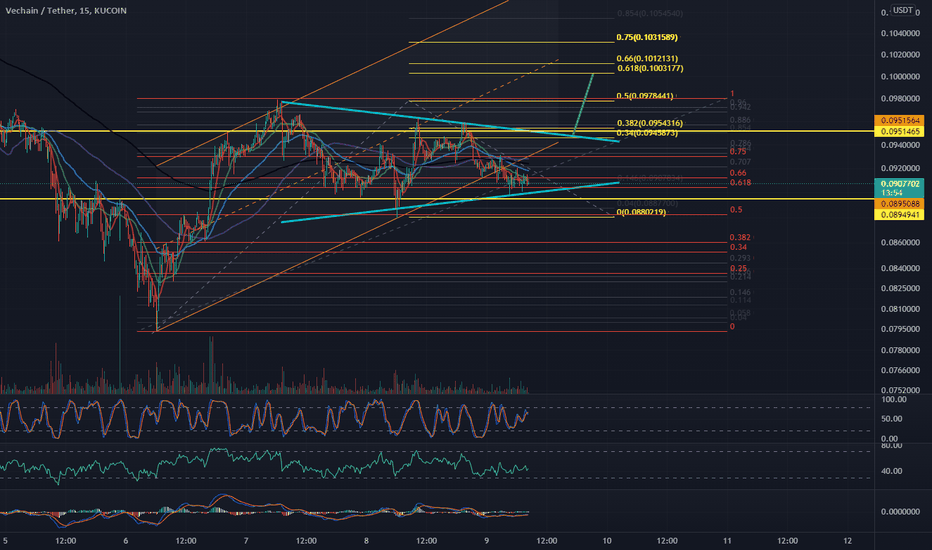
Task: Click the 0.0860000 price axis label
Action: pos(900,243)
